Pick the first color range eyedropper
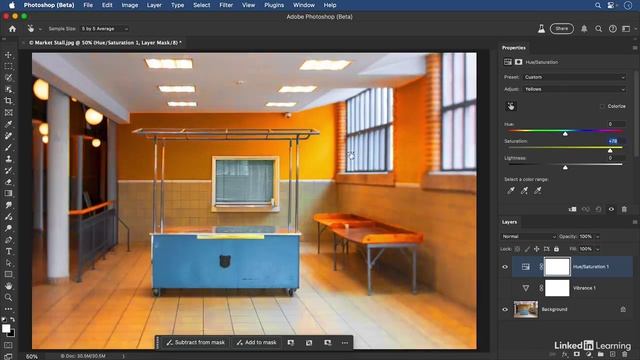 (x=511, y=191)
